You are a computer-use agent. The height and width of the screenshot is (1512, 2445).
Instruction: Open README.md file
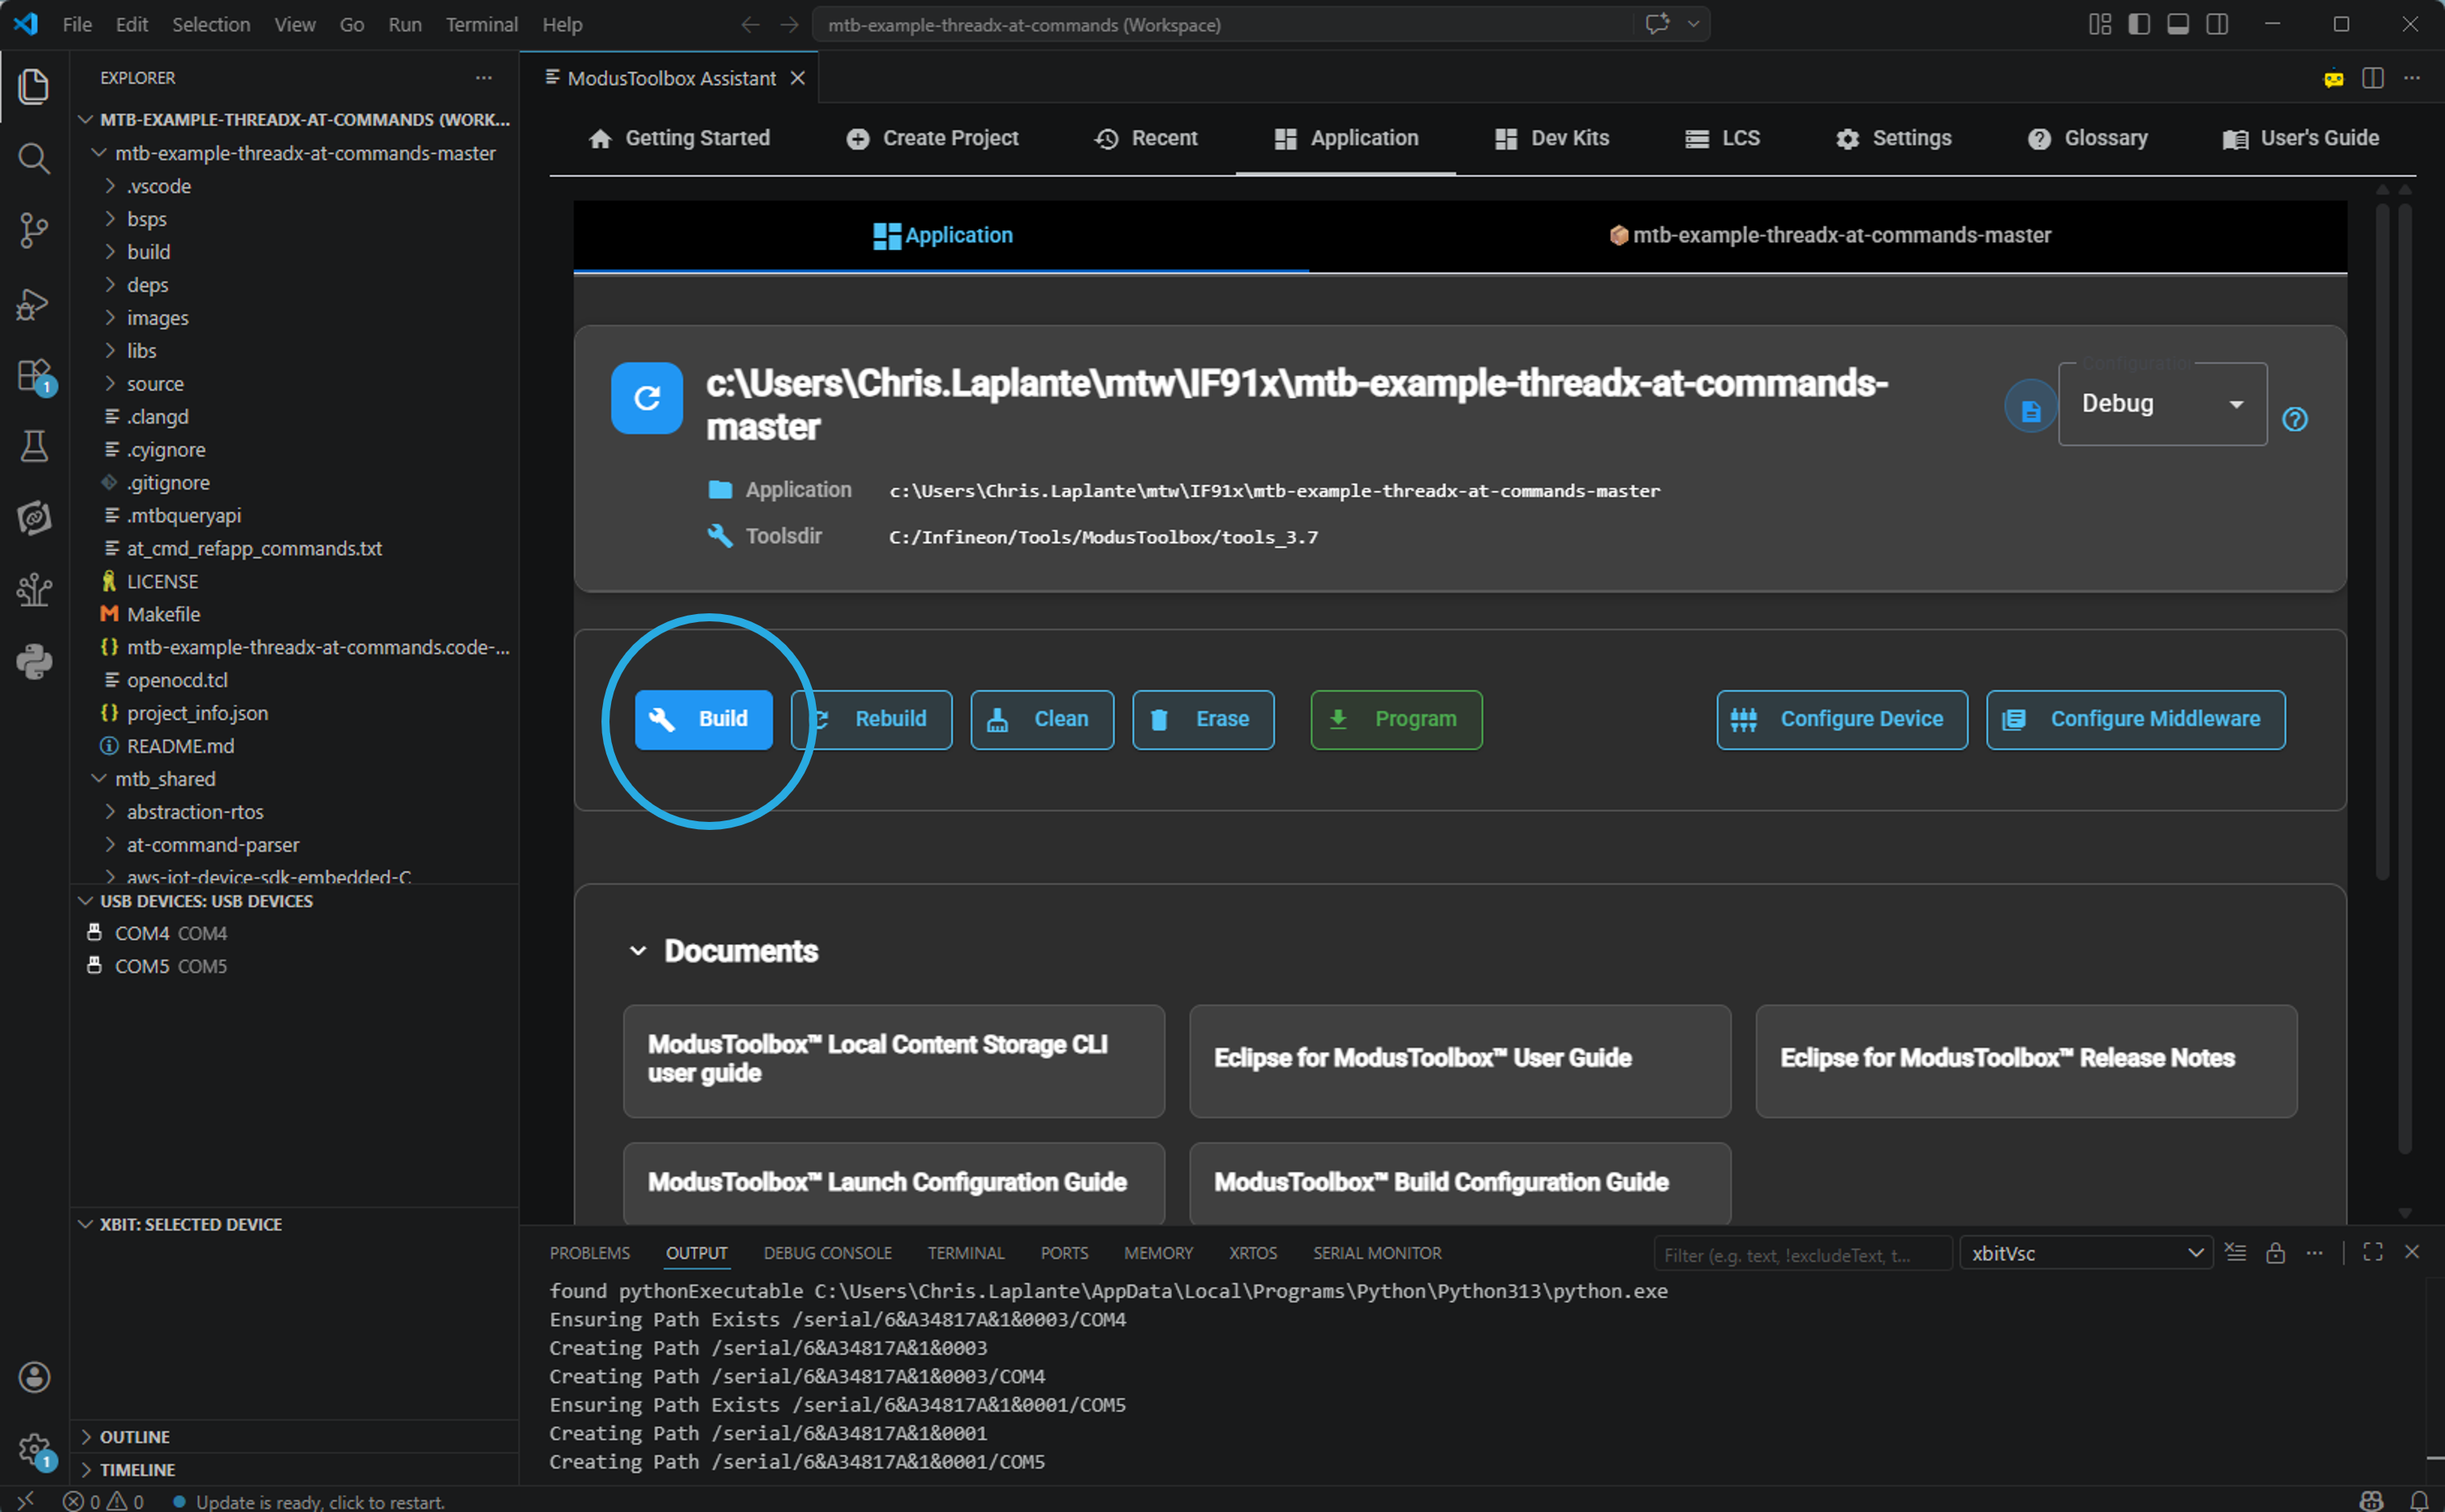(180, 746)
